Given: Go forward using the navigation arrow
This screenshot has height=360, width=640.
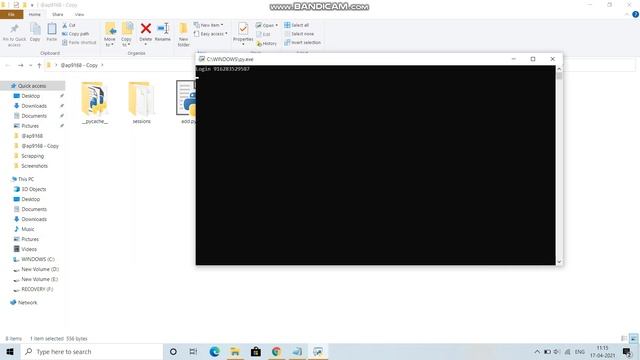Looking at the screenshot, I should pyautogui.click(x=20, y=65).
